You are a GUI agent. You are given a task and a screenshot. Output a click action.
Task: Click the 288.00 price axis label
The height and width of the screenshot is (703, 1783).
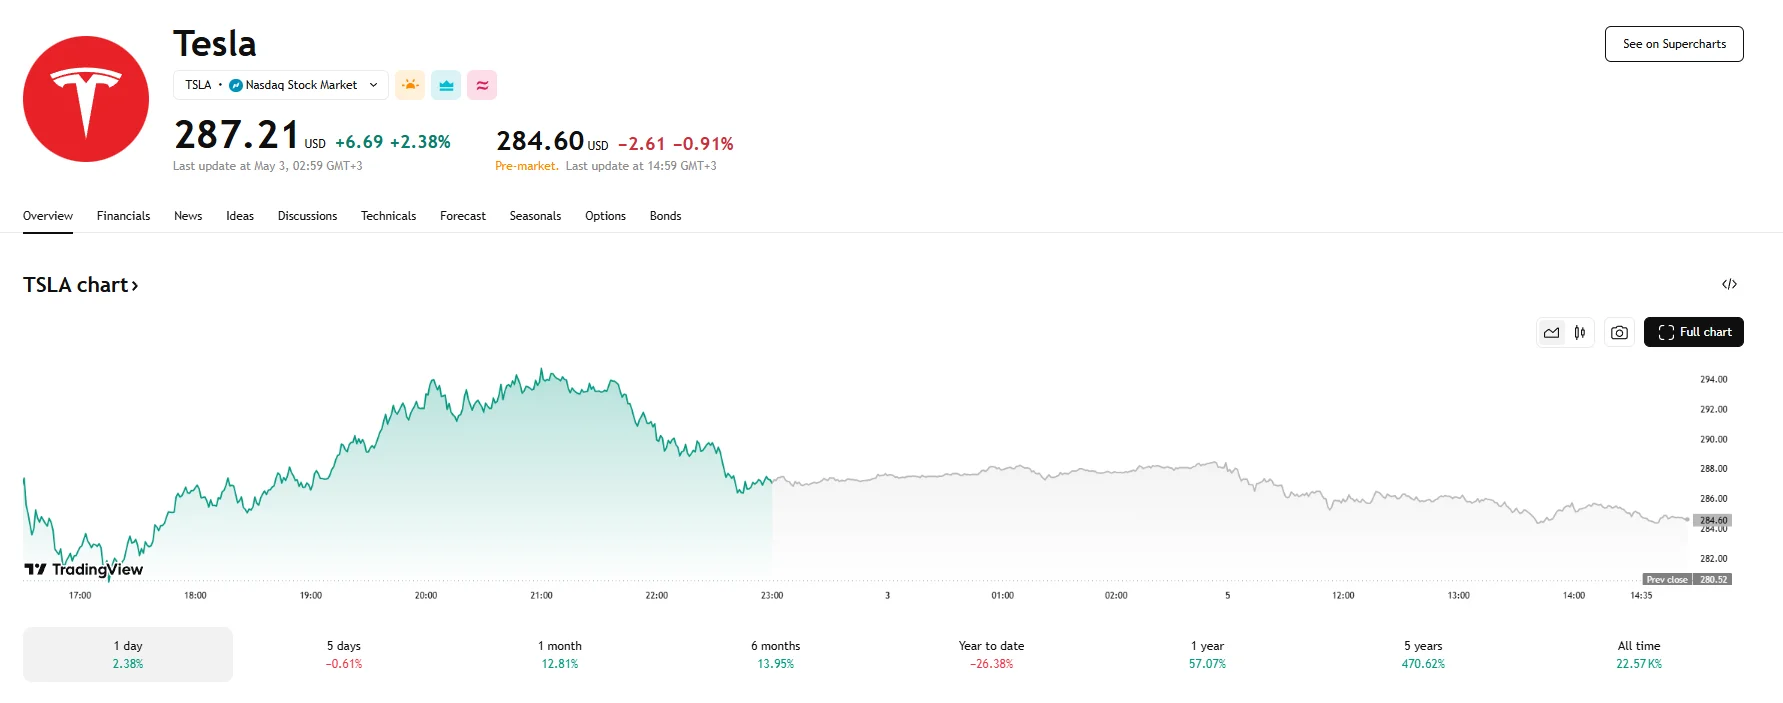1713,468
